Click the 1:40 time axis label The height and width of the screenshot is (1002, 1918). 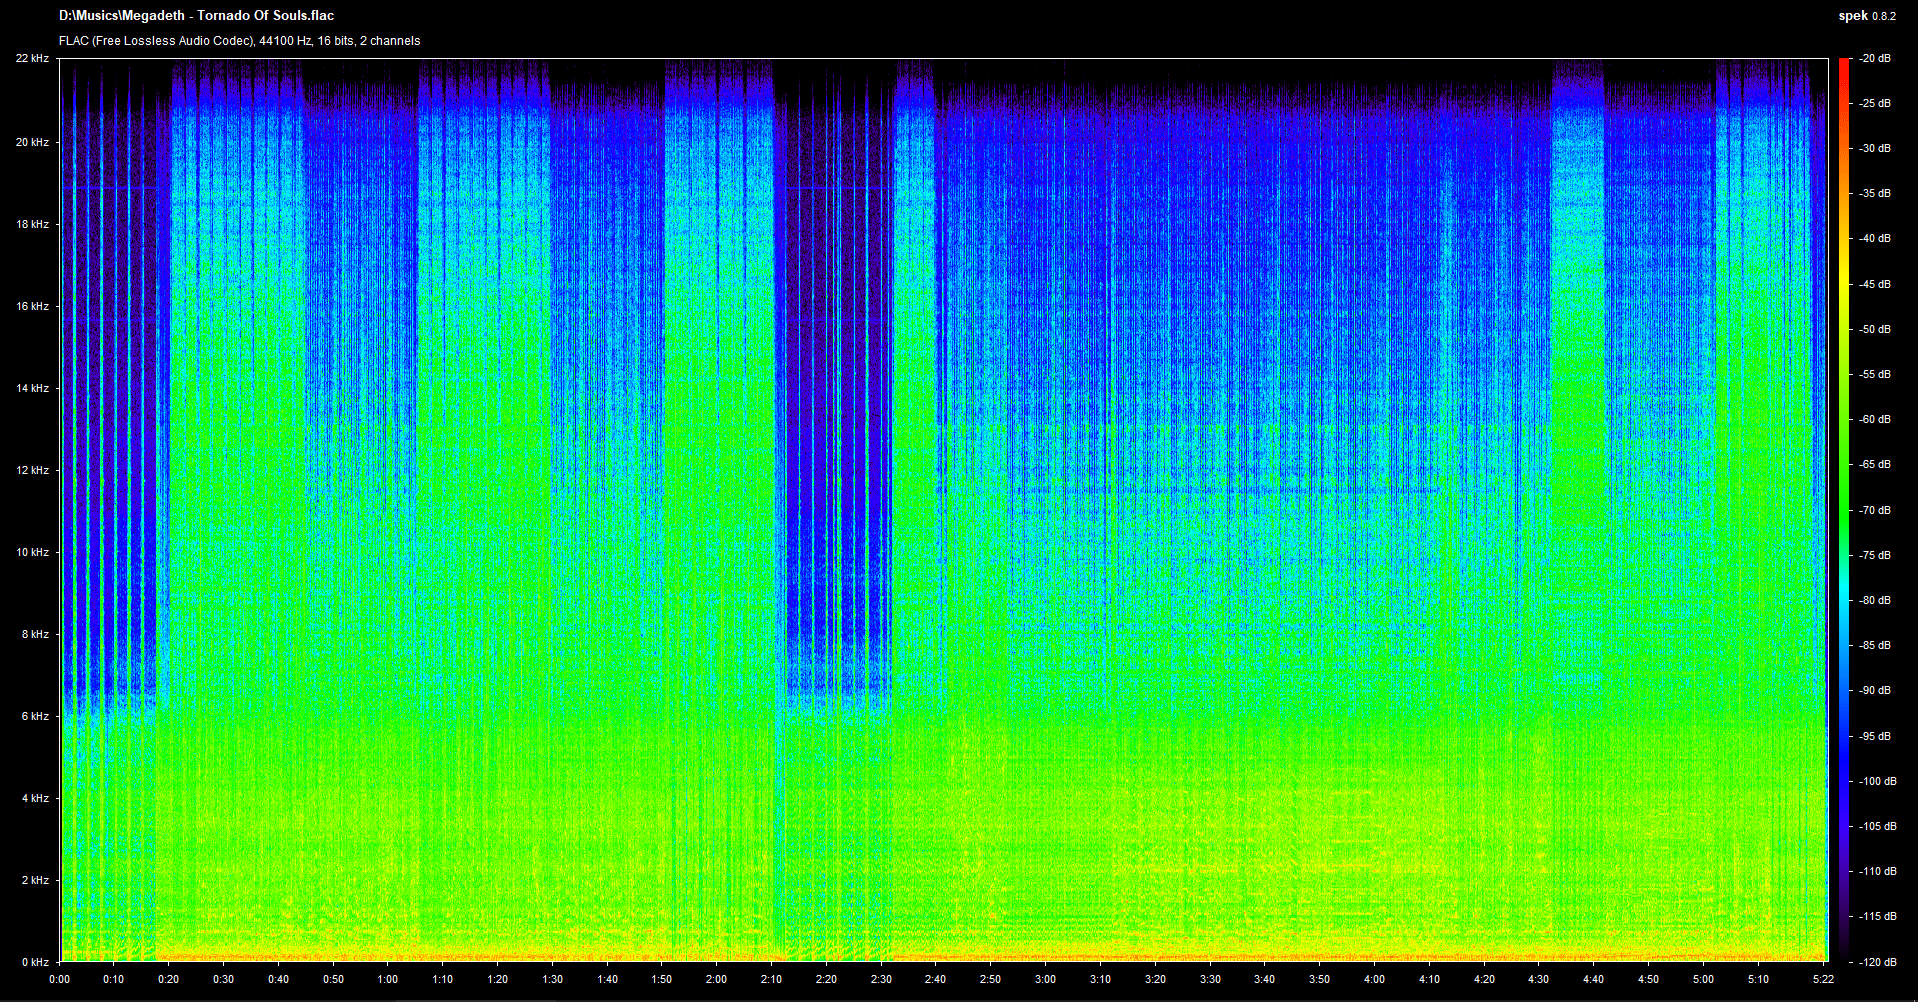coord(607,980)
